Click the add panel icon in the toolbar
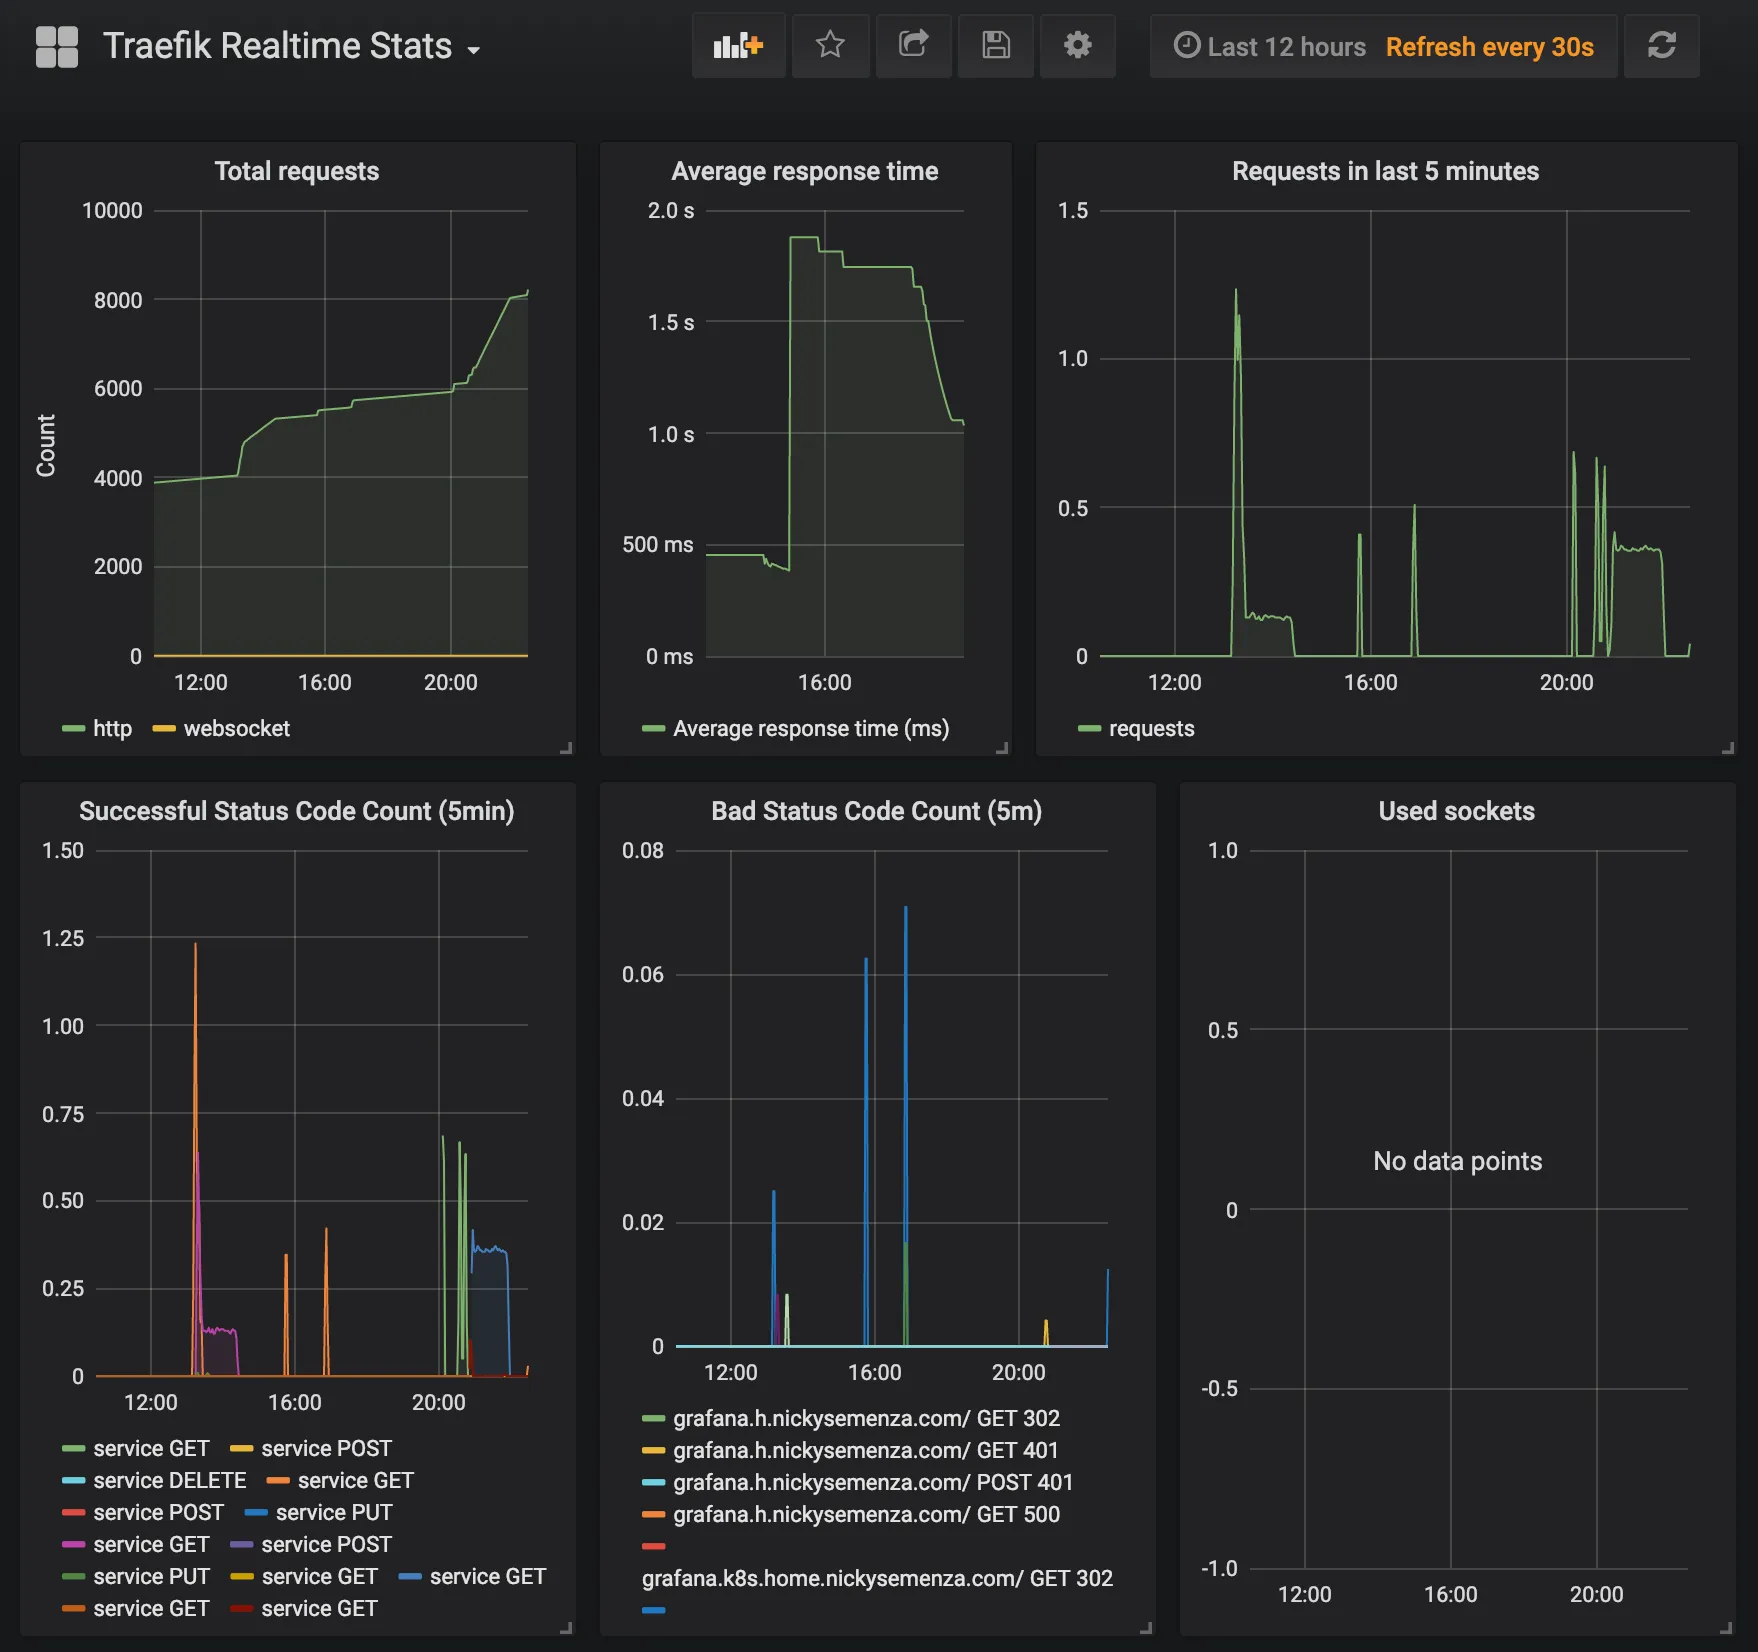1758x1652 pixels. point(738,46)
